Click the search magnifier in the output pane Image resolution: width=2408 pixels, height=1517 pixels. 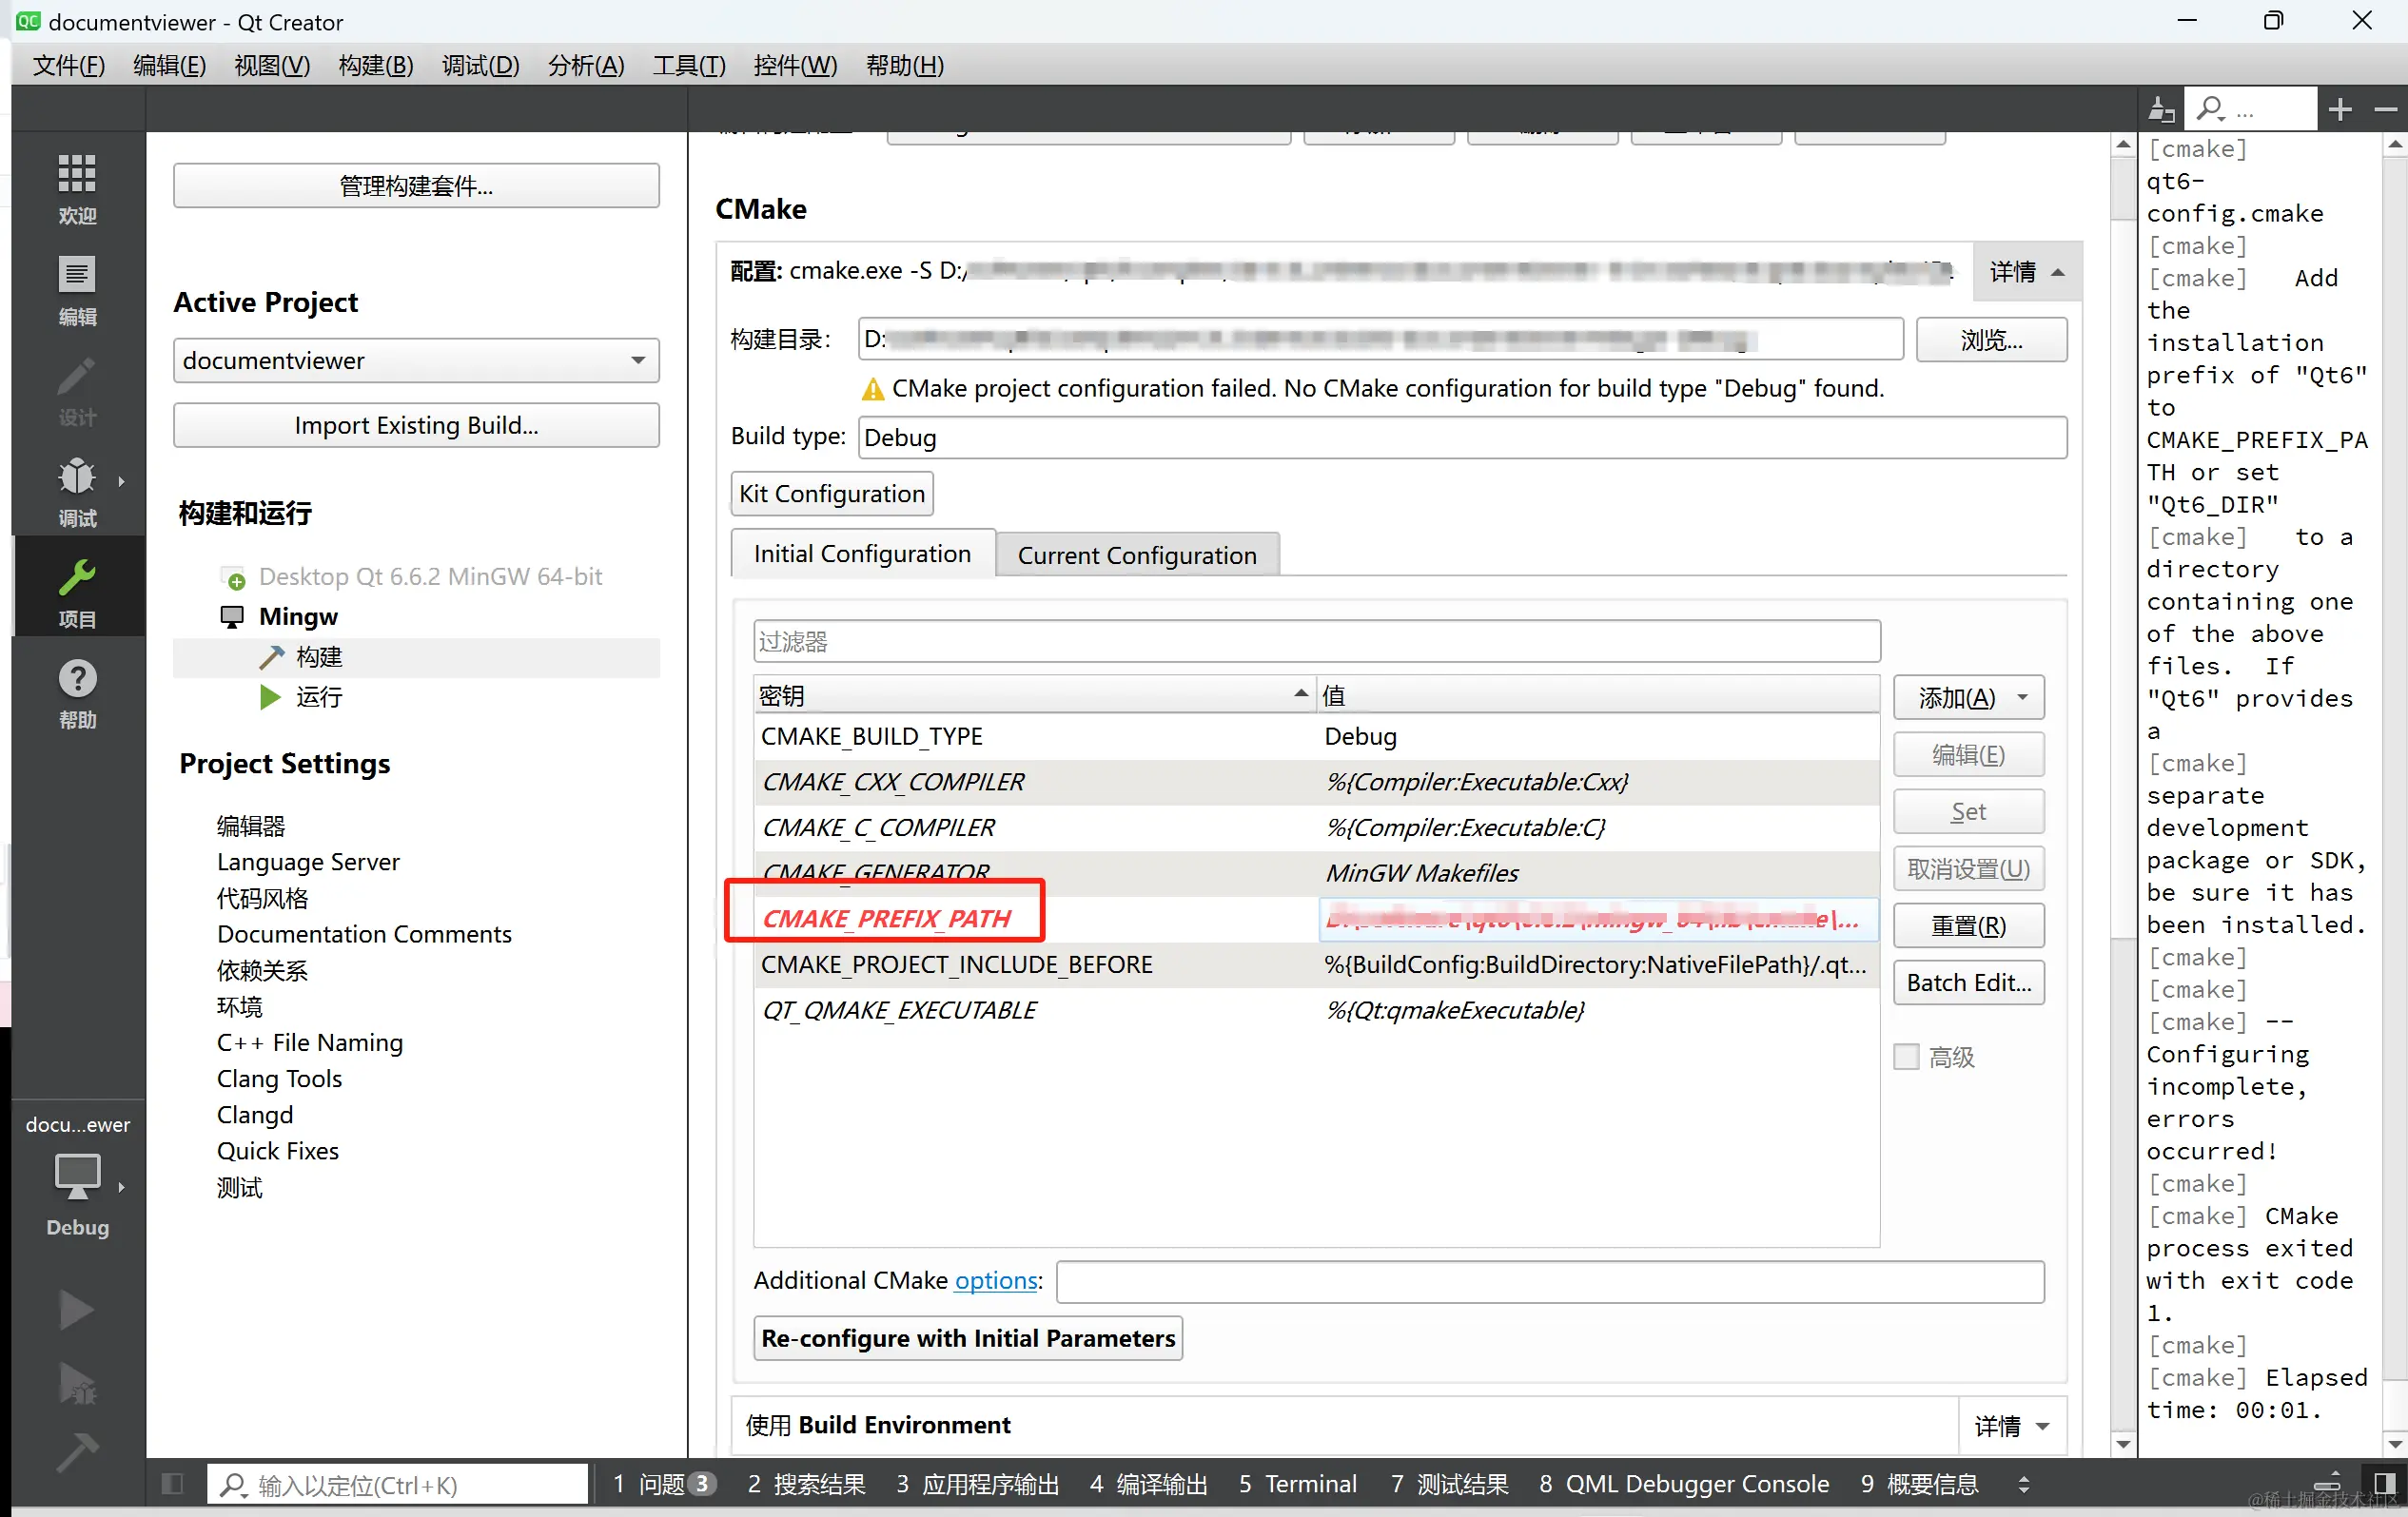tap(2211, 109)
